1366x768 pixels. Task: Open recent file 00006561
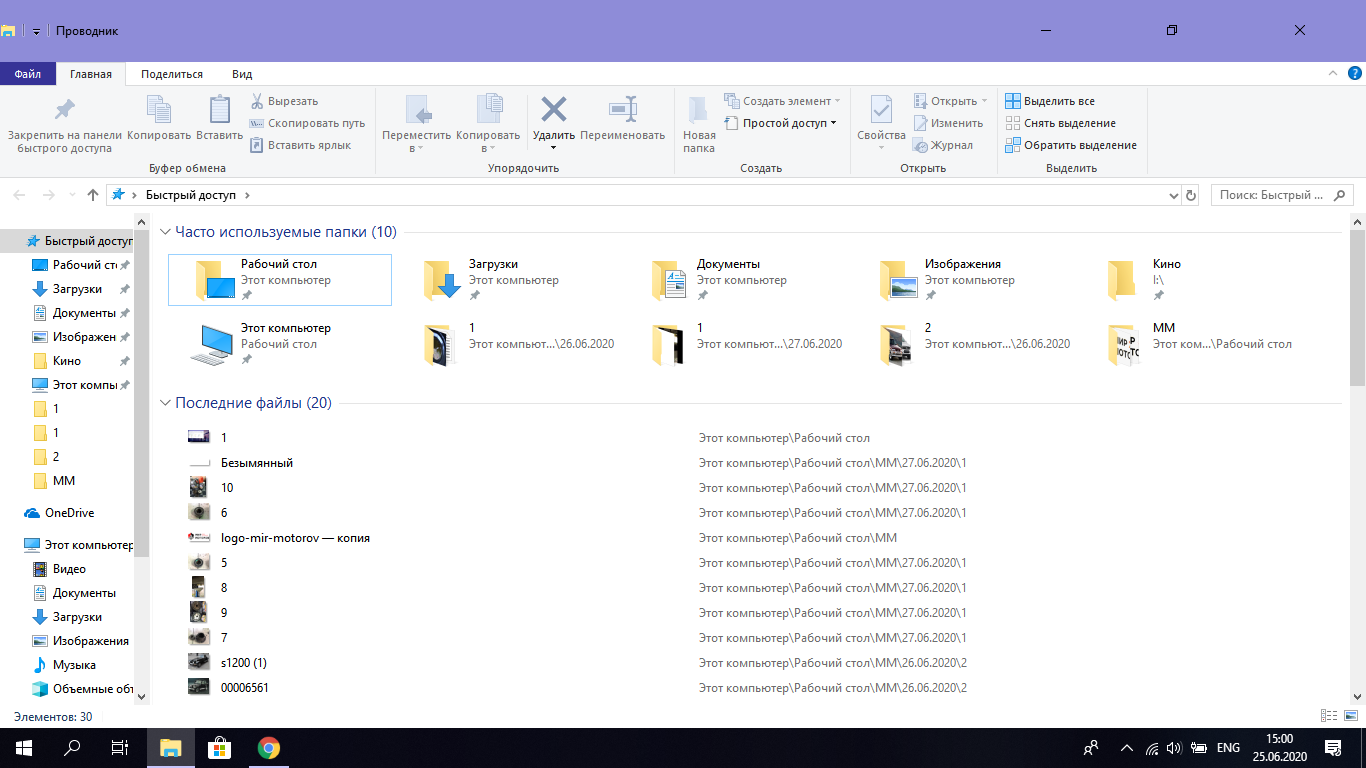point(245,688)
